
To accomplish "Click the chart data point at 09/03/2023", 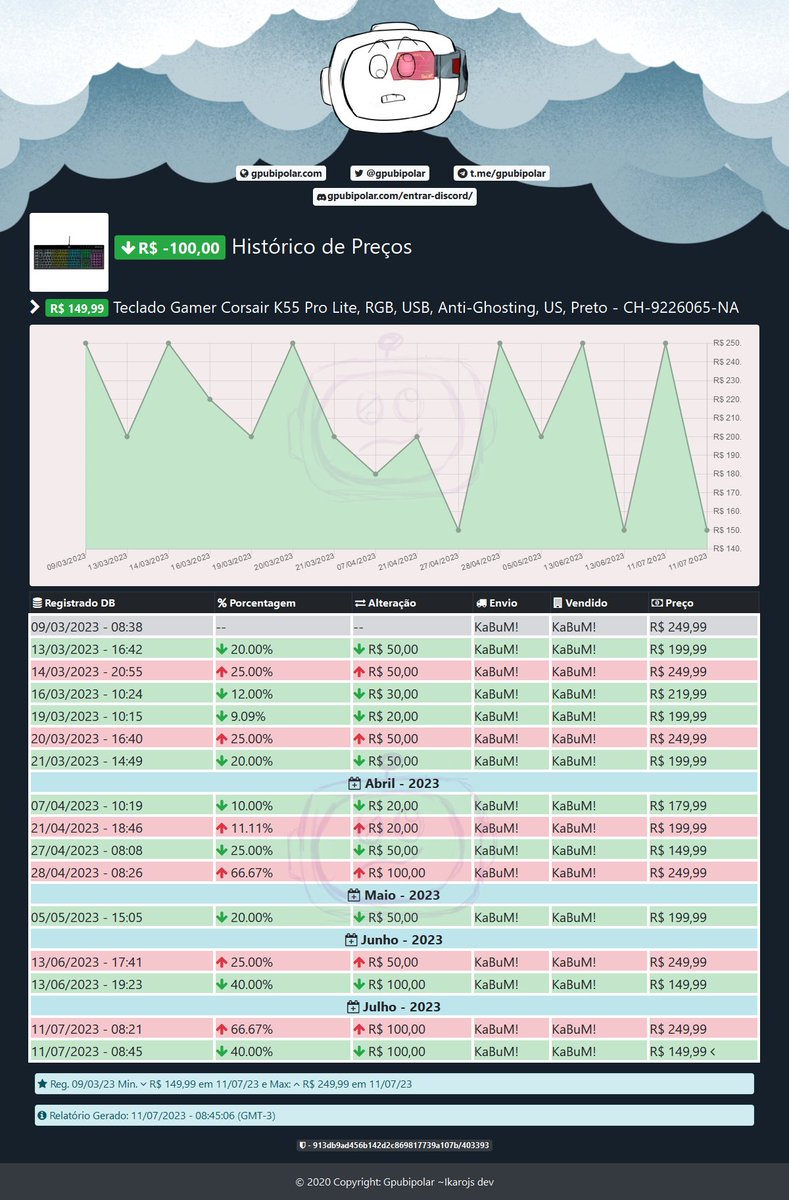I will (86, 343).
